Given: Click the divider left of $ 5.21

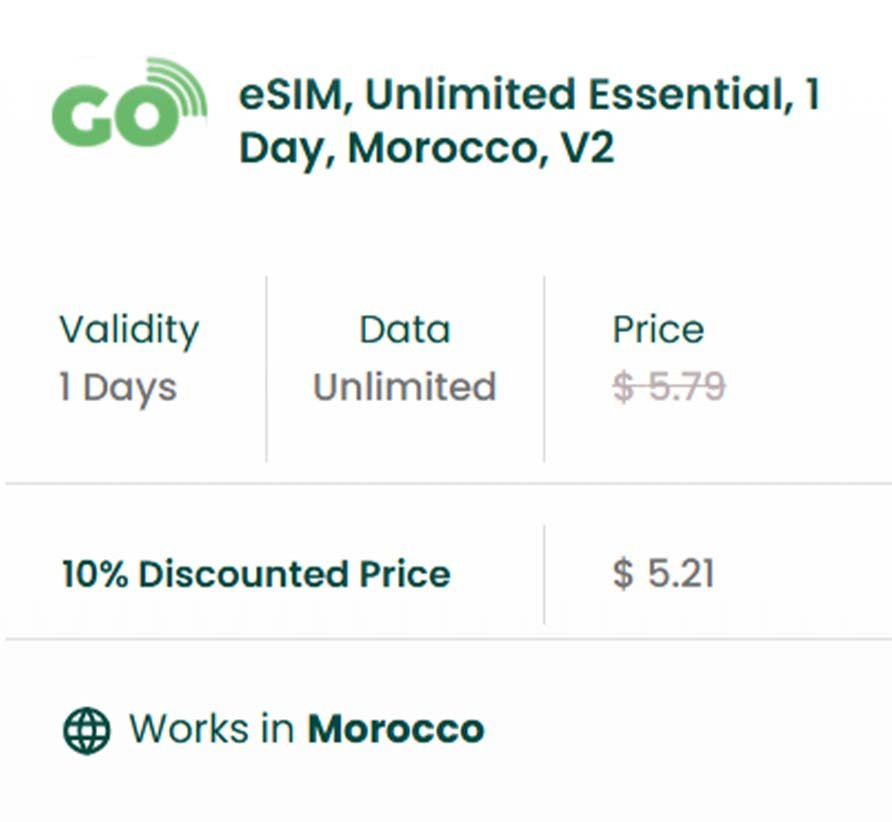Looking at the screenshot, I should pyautogui.click(x=544, y=574).
